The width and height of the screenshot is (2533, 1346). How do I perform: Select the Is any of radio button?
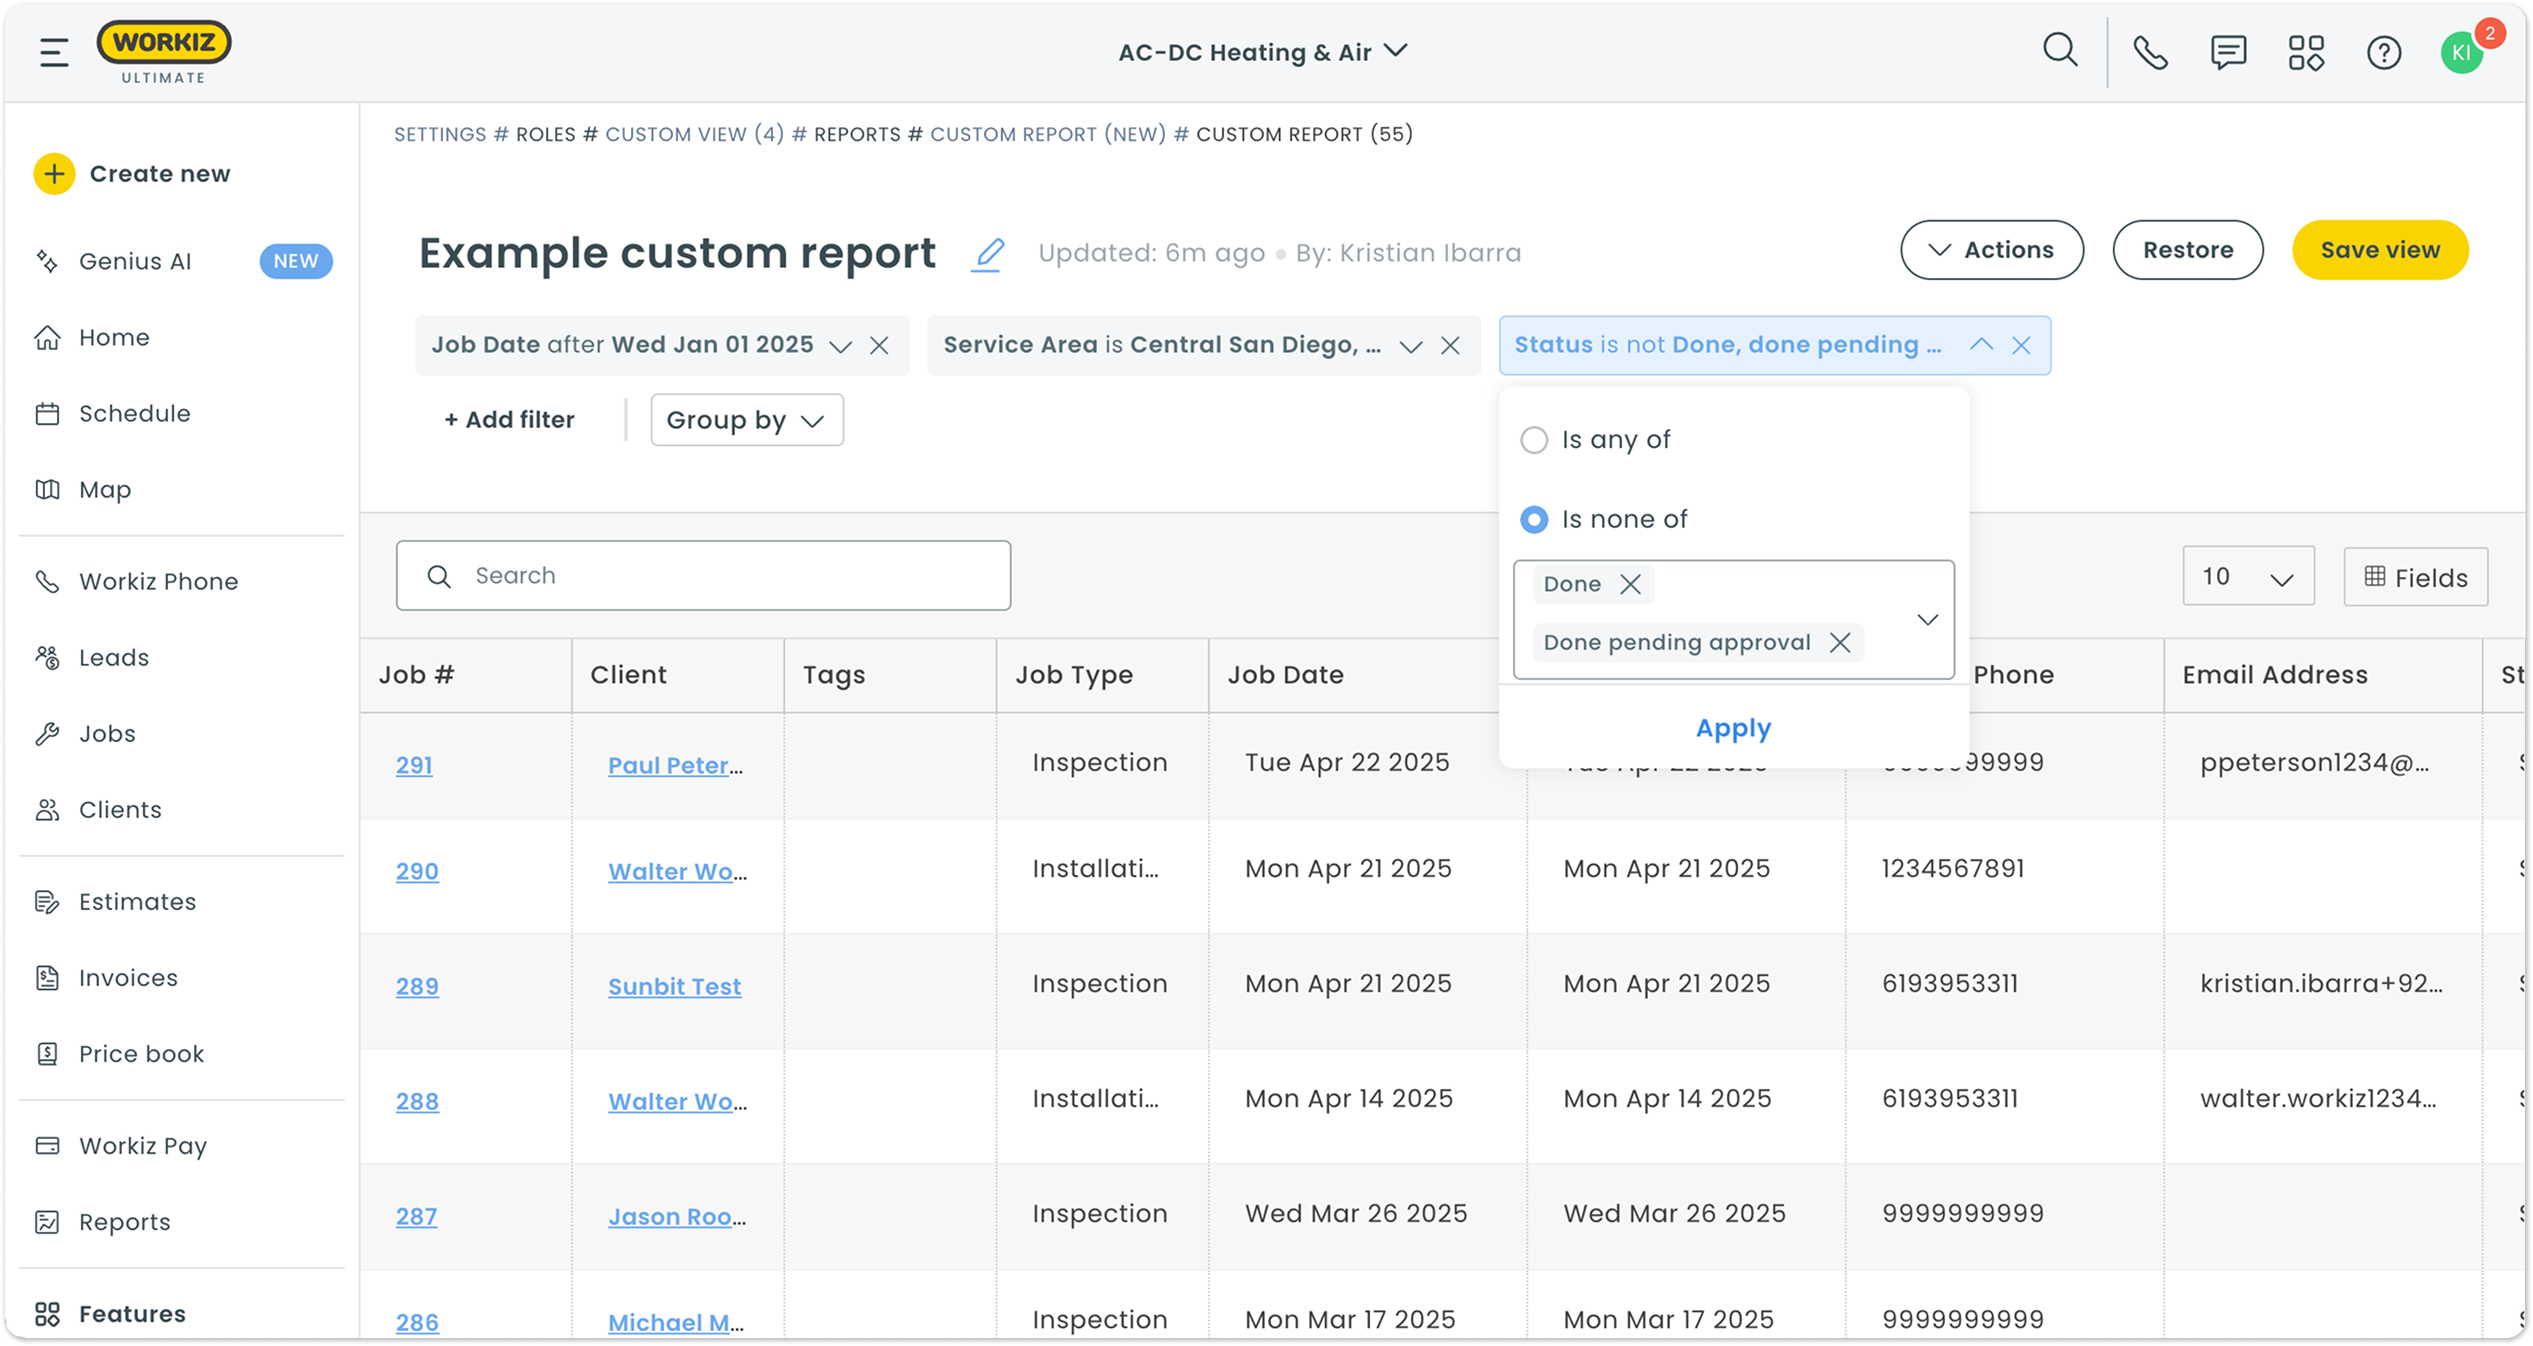click(x=1534, y=440)
